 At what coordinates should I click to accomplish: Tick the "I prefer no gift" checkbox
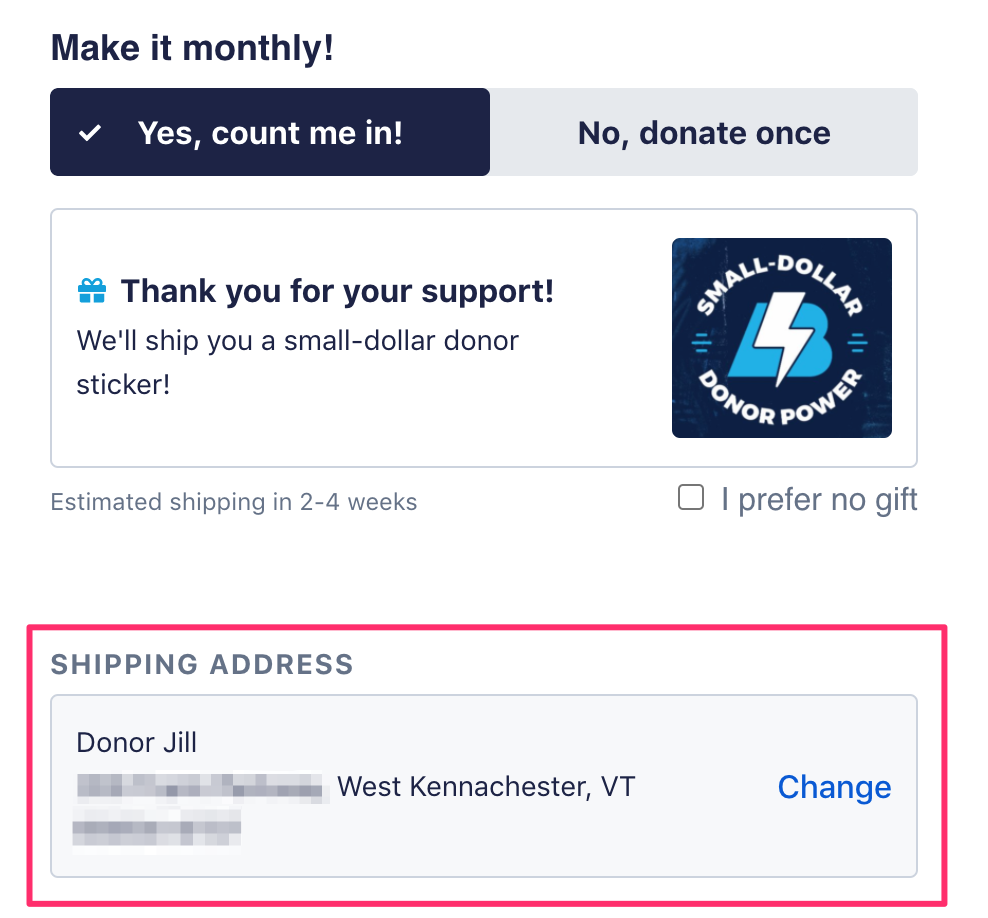click(x=691, y=498)
